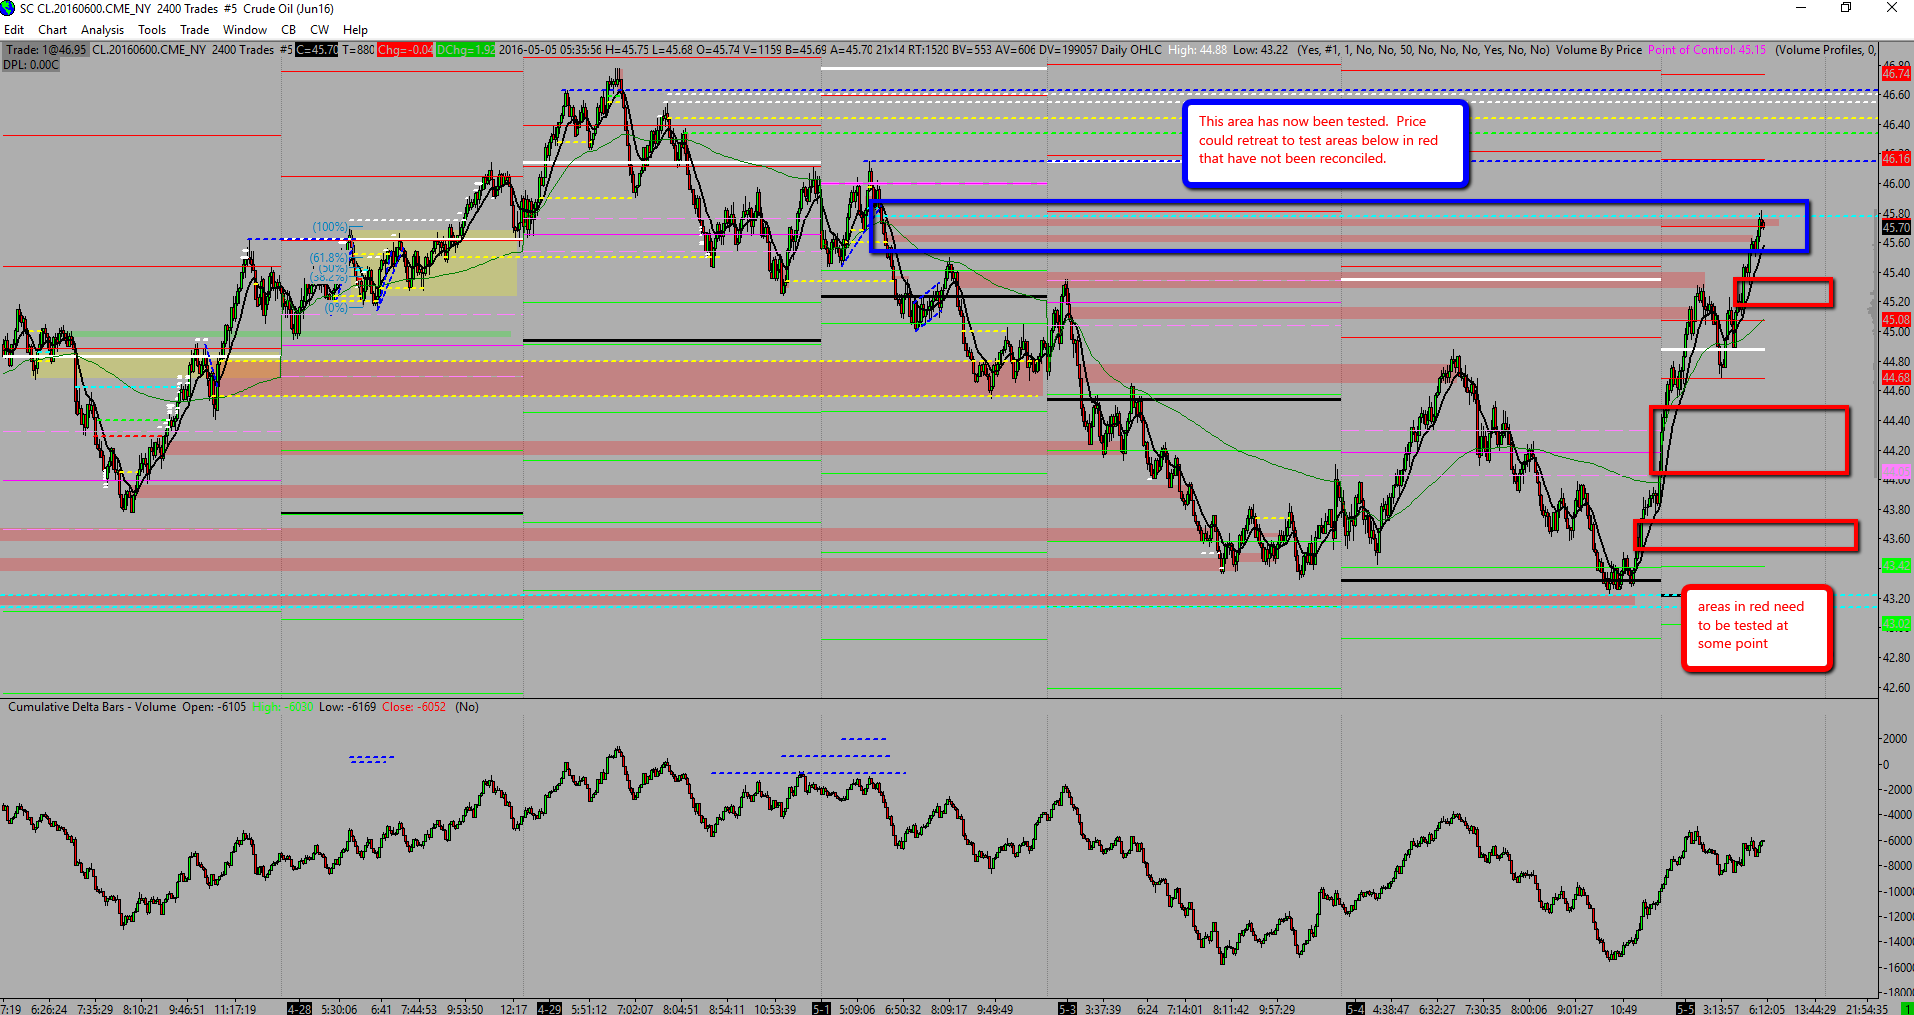1914x1015 pixels.
Task: Click the 'Volume By Price' study label
Action: click(x=1598, y=50)
